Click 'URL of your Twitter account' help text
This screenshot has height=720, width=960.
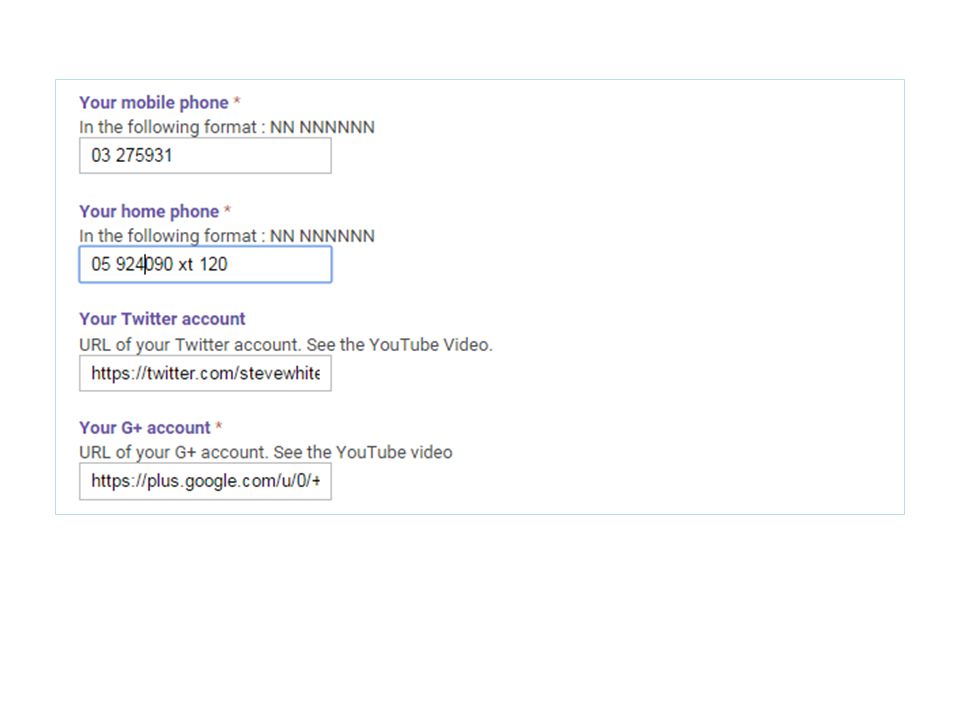[285, 345]
